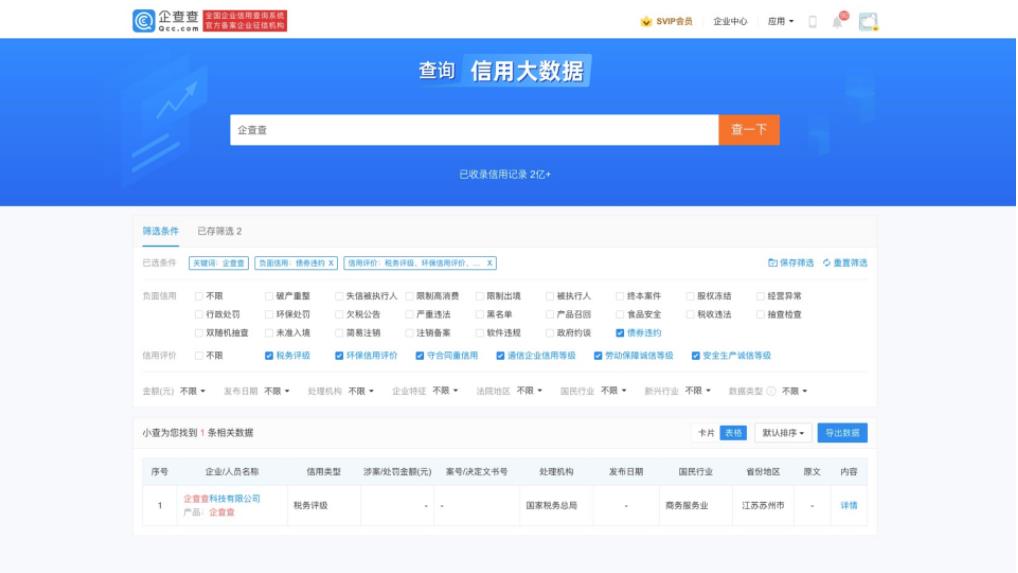Click 保存筛选 link text
The image size is (1018, 573).
(797, 263)
